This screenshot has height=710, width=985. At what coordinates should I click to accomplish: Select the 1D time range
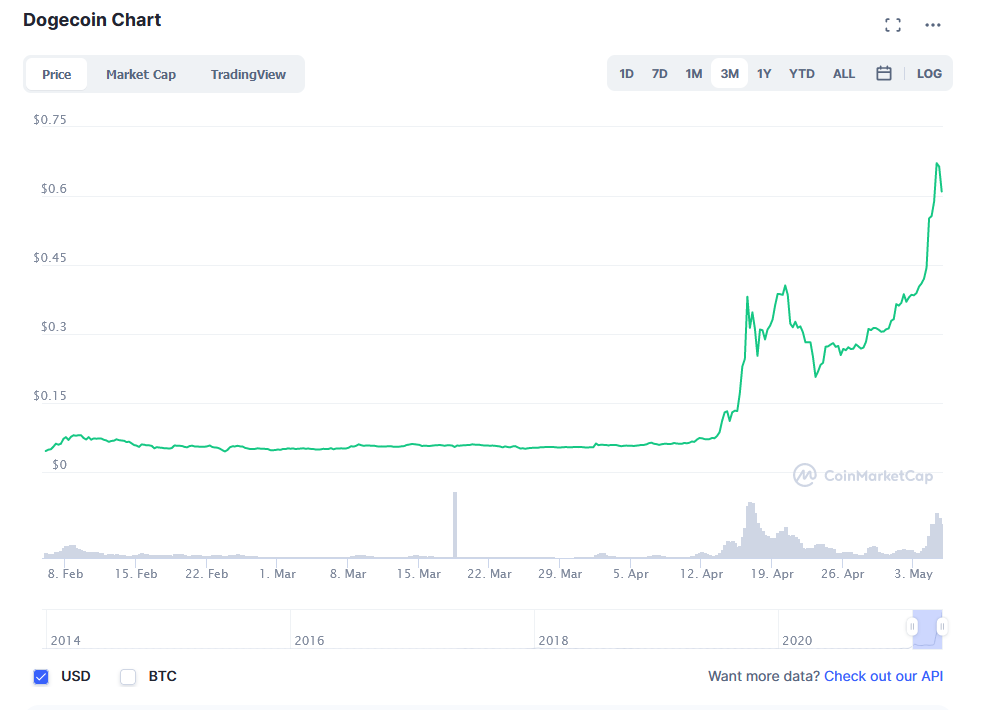[626, 74]
